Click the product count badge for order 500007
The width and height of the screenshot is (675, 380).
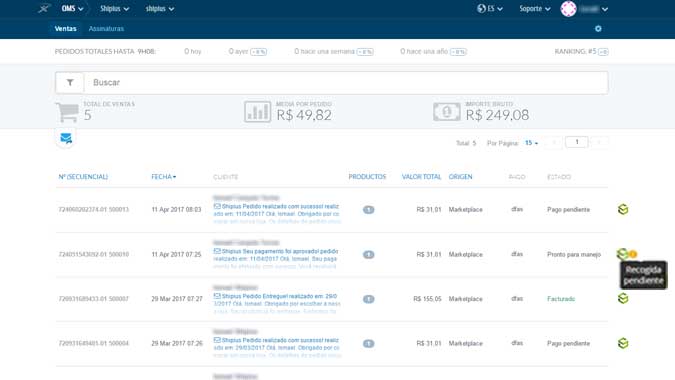coord(368,299)
